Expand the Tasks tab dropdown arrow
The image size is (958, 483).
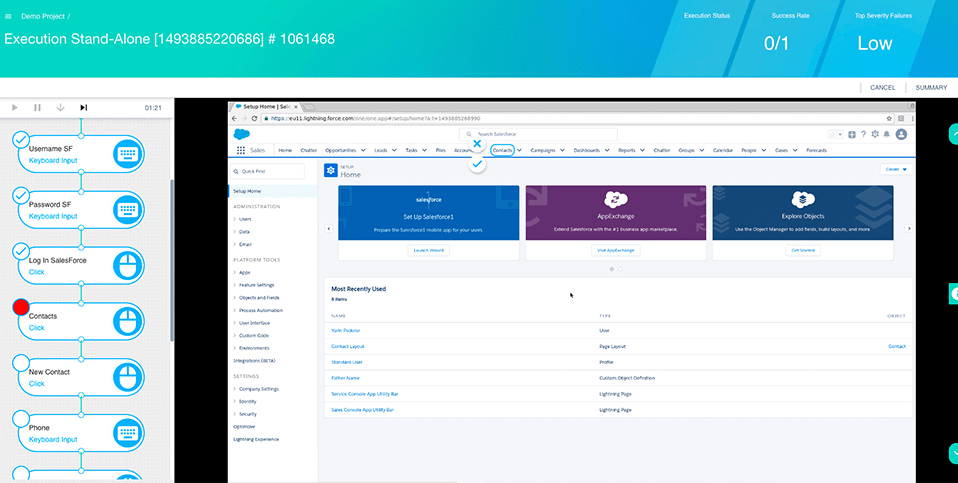click(x=424, y=150)
